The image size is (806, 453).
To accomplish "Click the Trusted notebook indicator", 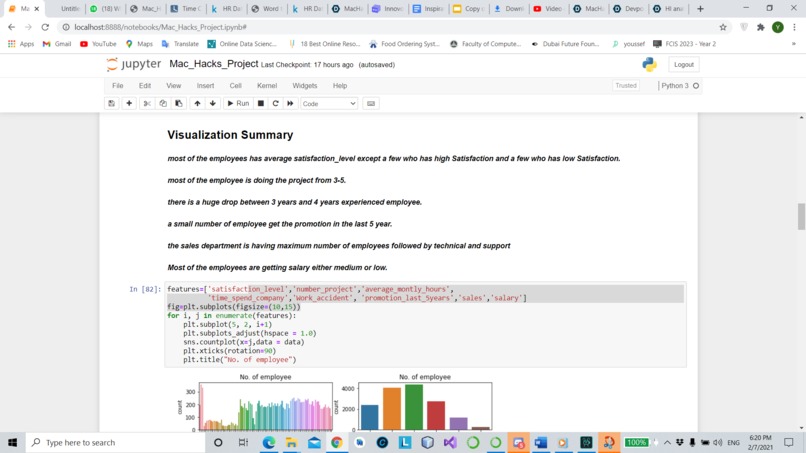I will (x=626, y=86).
